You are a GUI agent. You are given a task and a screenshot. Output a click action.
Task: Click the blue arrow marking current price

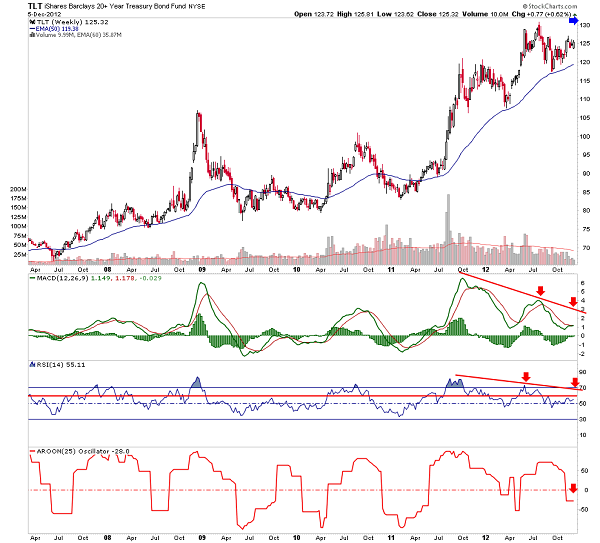click(574, 19)
